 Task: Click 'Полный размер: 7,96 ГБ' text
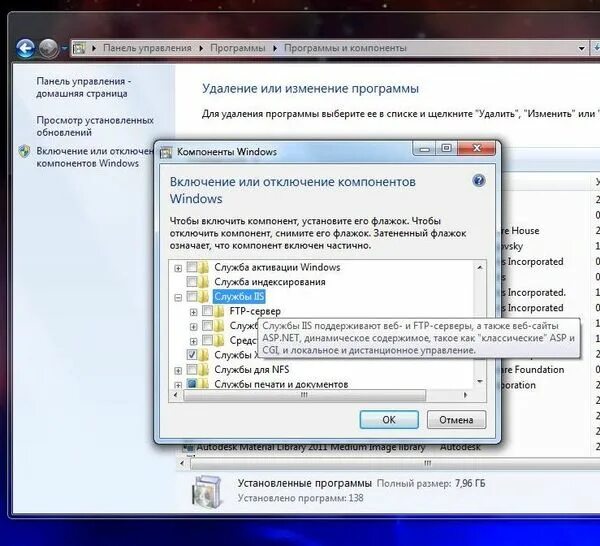point(431,484)
